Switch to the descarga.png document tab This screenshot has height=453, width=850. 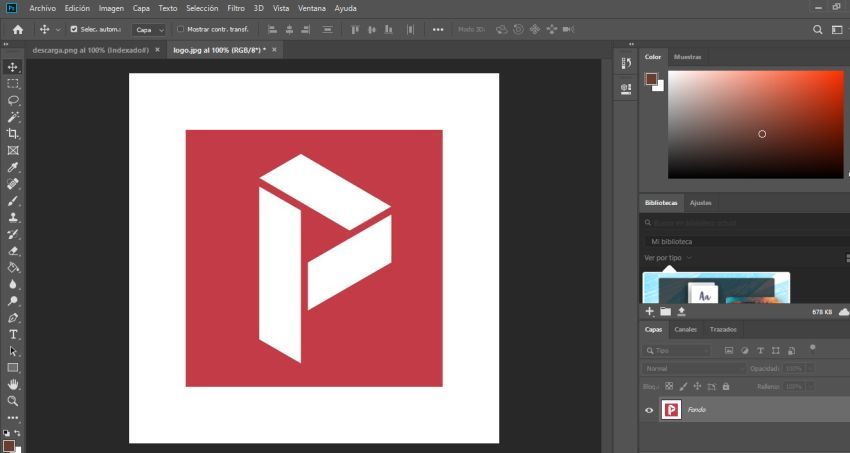pyautogui.click(x=91, y=50)
